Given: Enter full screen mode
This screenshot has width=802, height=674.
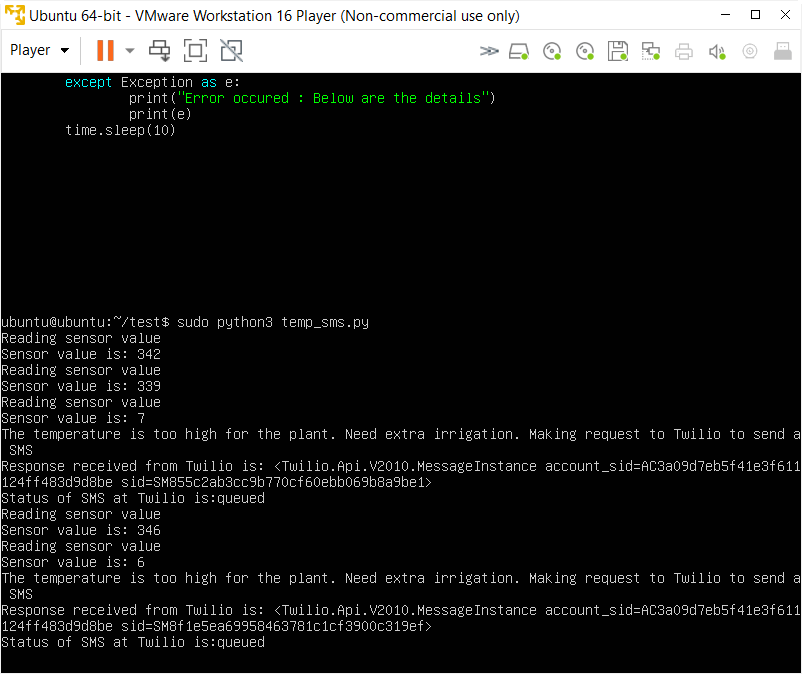Looking at the screenshot, I should click(195, 51).
